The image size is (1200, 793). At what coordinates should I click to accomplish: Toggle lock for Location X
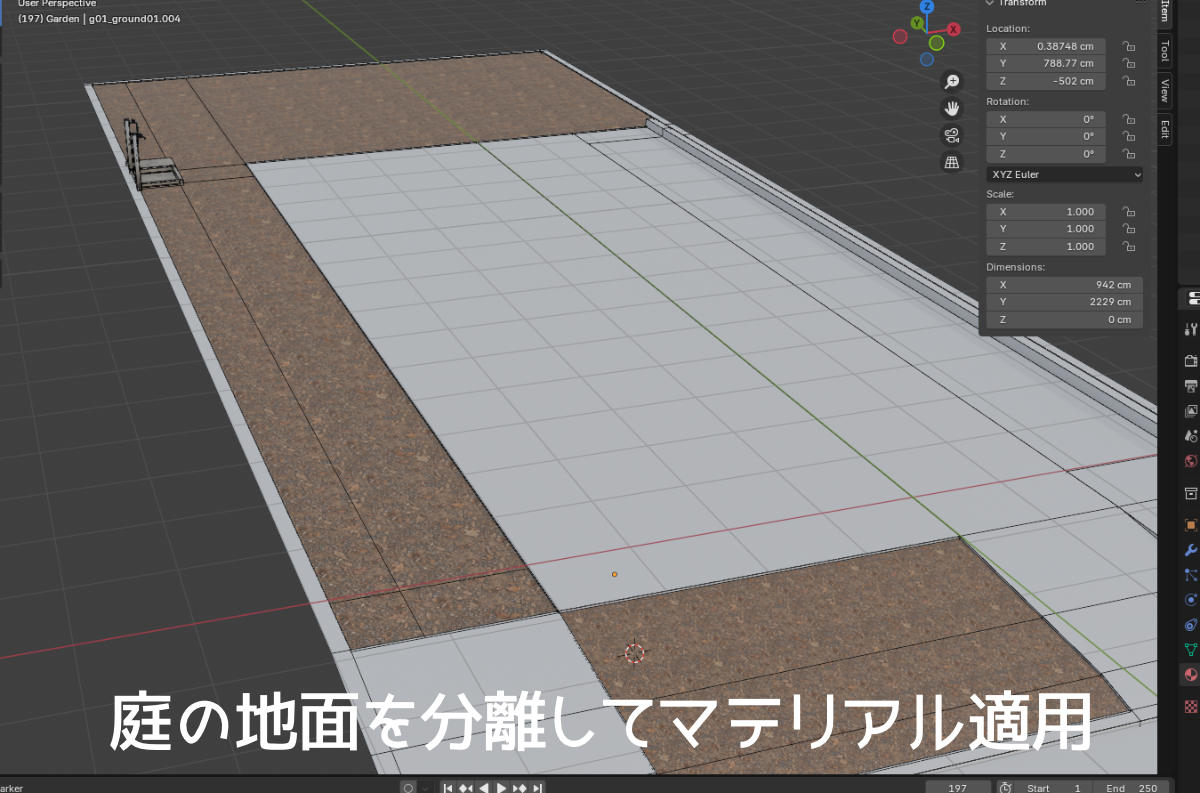(1127, 46)
